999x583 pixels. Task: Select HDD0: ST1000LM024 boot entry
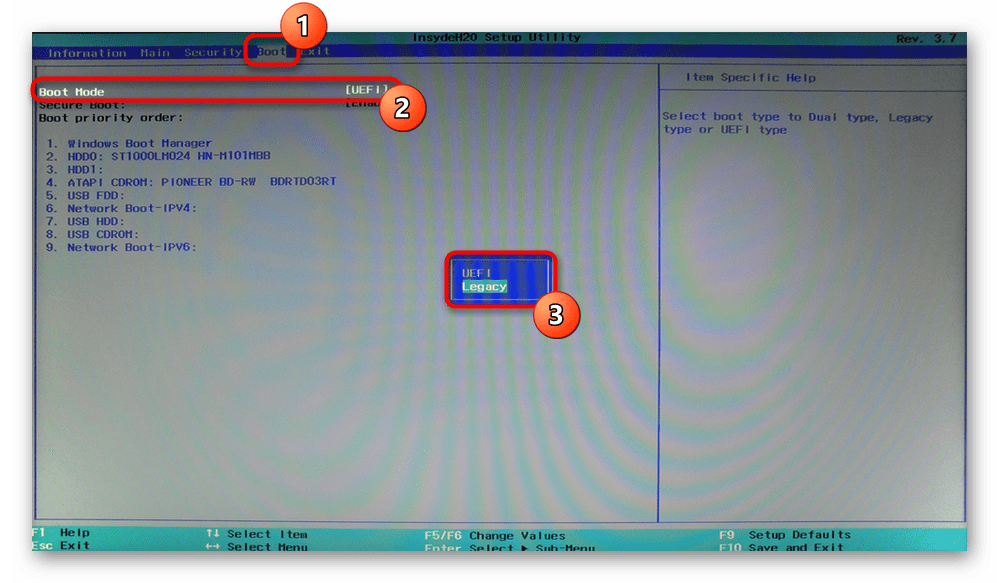[x=158, y=156]
